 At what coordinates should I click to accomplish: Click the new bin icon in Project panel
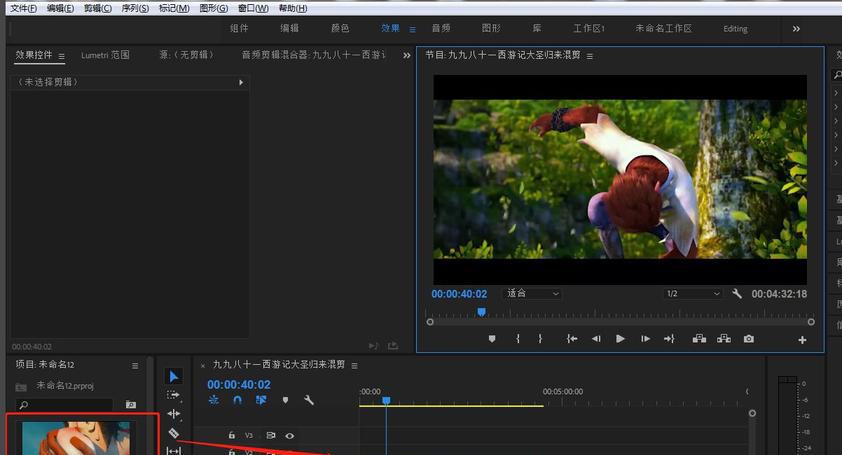point(130,405)
